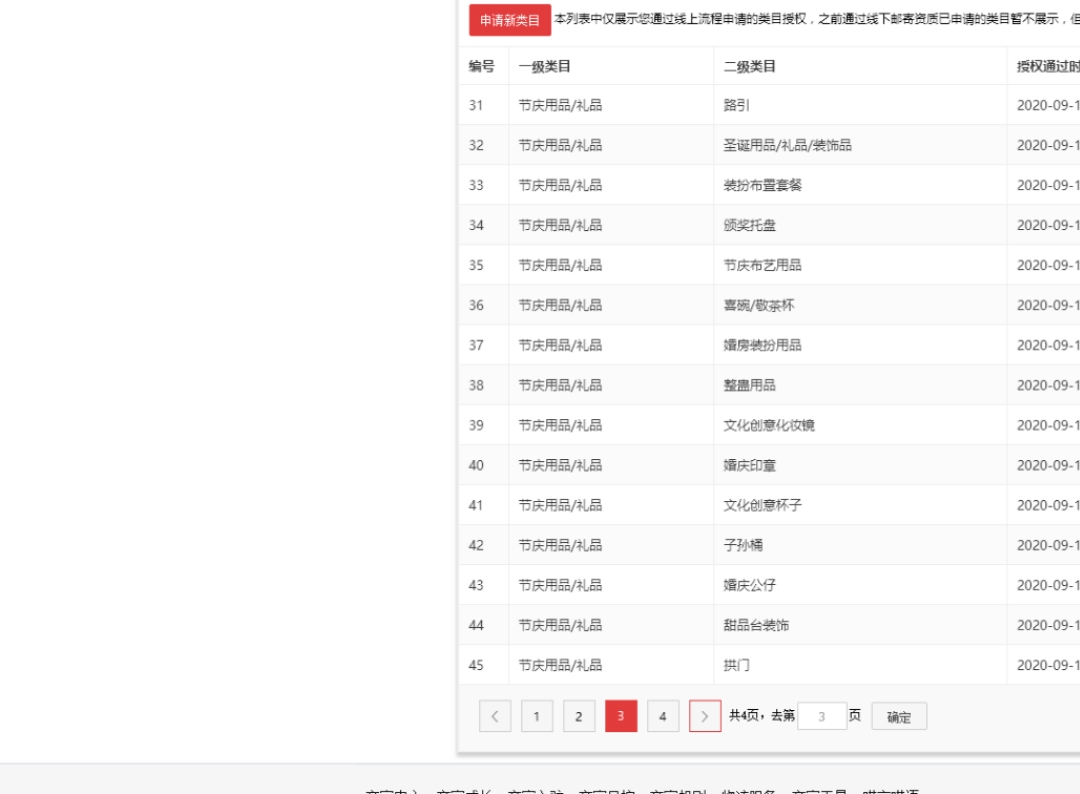
Task: Select row number 45
Action: [x=476, y=665]
